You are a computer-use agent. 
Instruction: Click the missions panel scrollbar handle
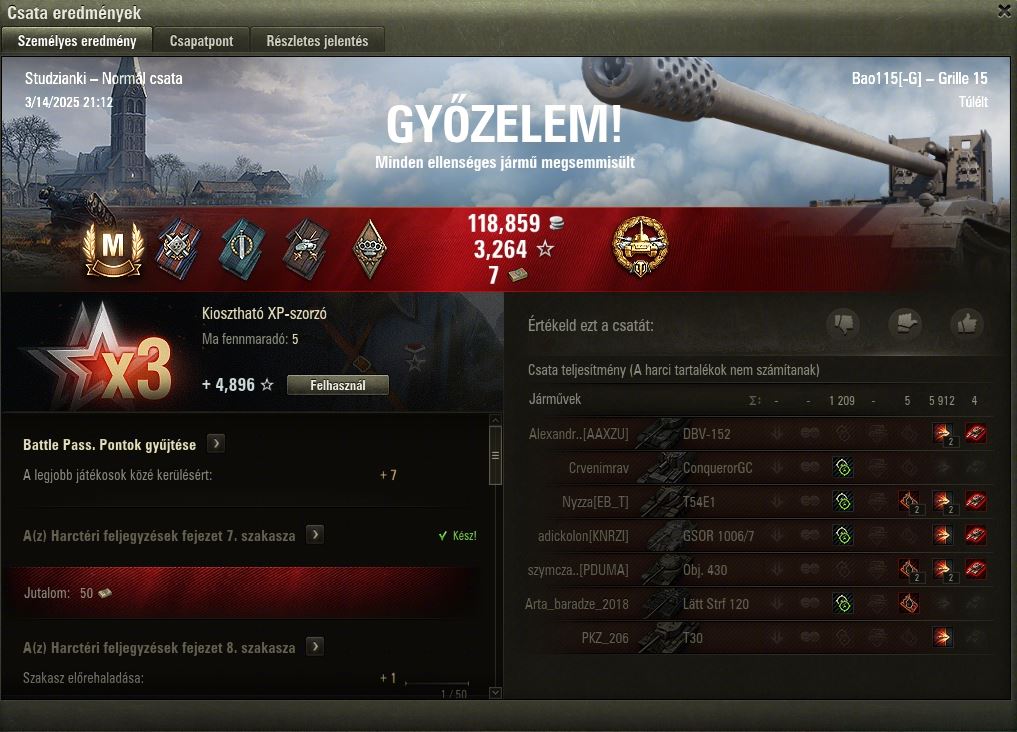[x=495, y=455]
